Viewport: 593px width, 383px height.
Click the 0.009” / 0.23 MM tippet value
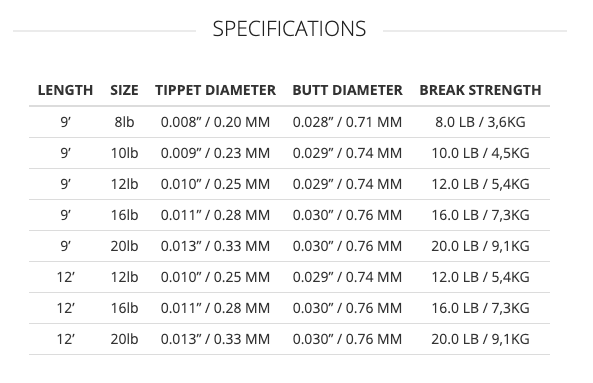[215, 153]
